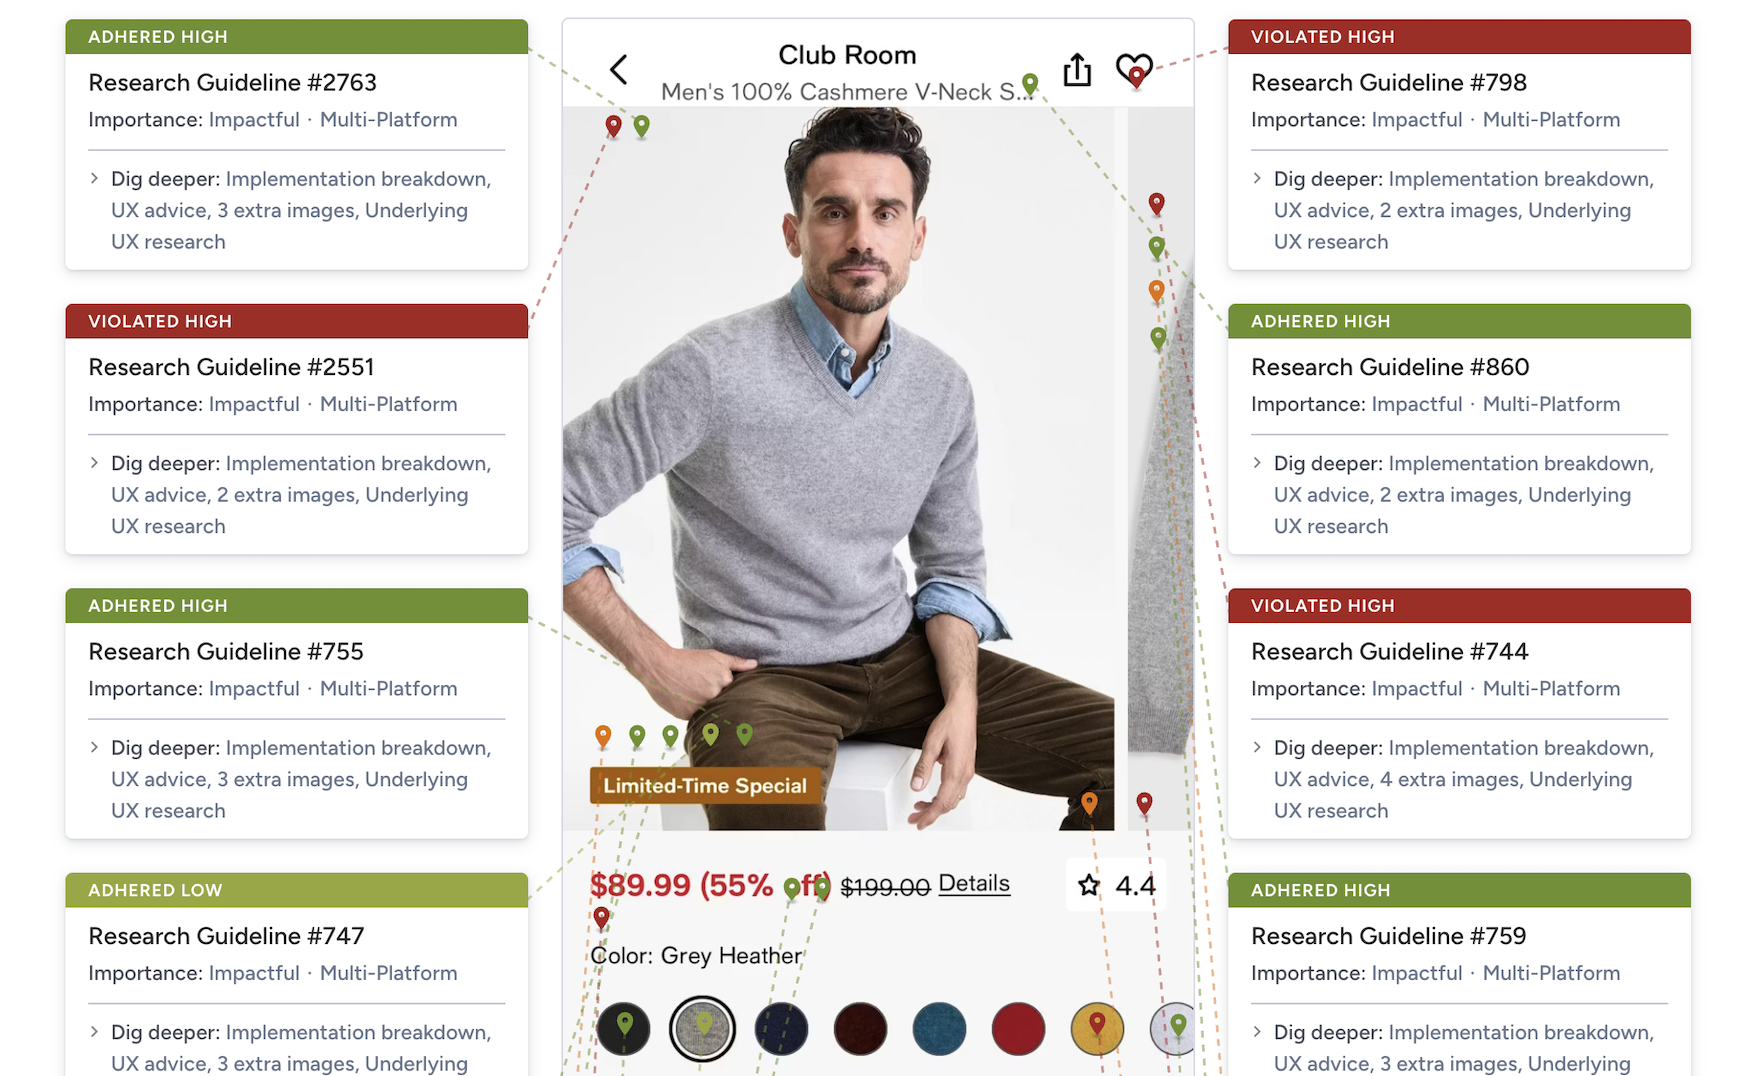Click the back arrow icon
The height and width of the screenshot is (1076, 1760).
(x=619, y=70)
